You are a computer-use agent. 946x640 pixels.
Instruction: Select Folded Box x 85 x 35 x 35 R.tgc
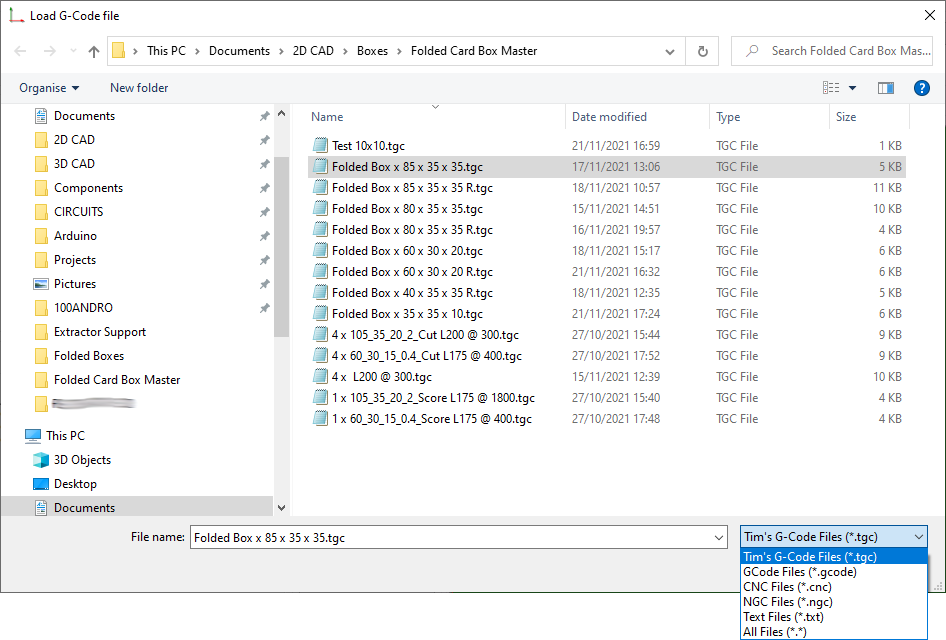tap(606, 188)
